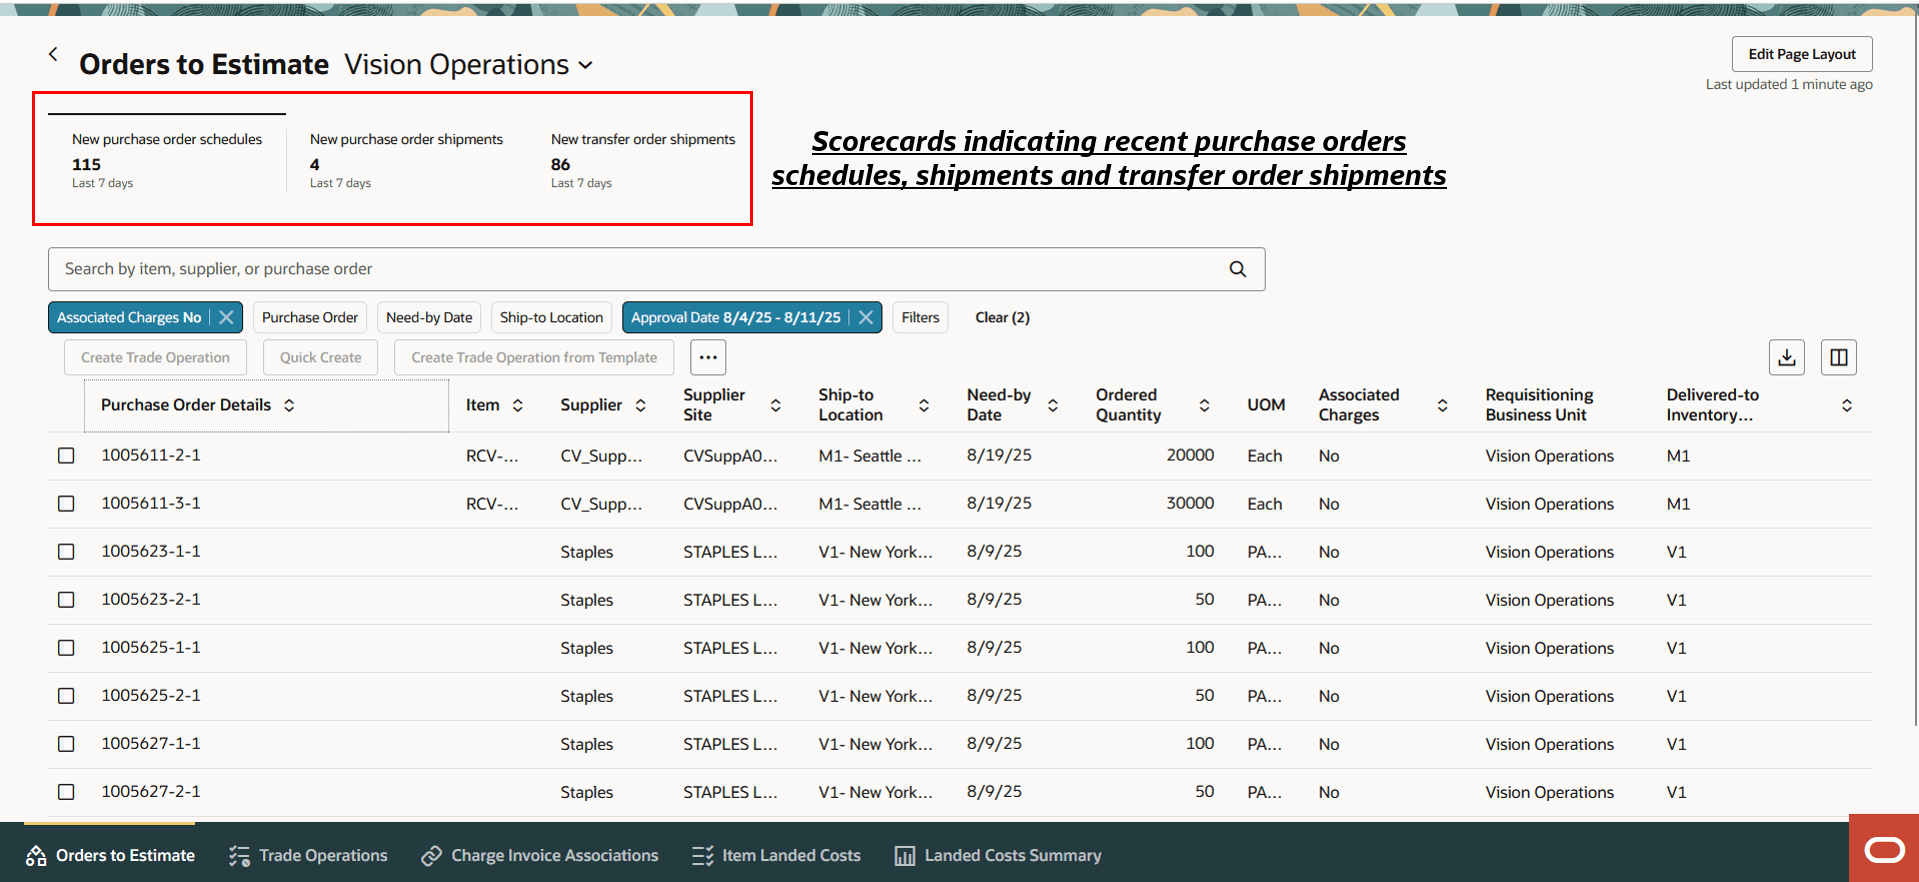The width and height of the screenshot is (1919, 882).
Task: Click the Staples supplier for order 1005623-1-1
Action: (587, 552)
